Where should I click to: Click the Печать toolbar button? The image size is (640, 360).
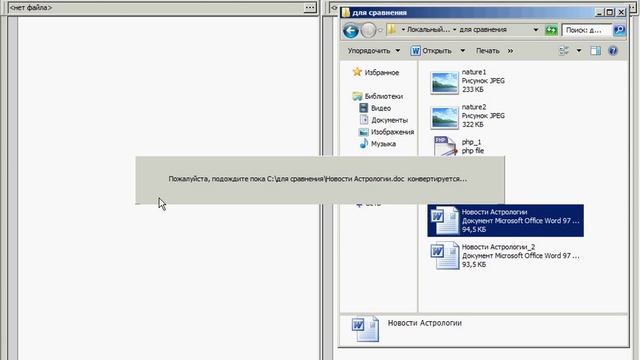click(487, 51)
